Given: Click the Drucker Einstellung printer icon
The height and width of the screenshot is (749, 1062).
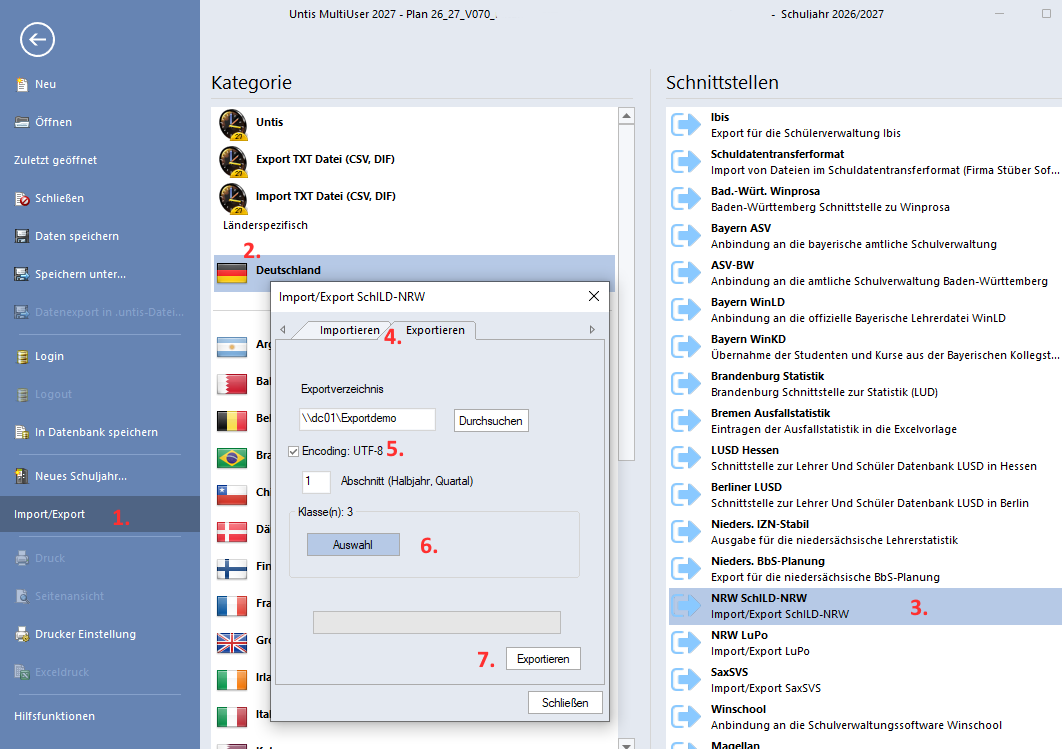Looking at the screenshot, I should pos(22,635).
